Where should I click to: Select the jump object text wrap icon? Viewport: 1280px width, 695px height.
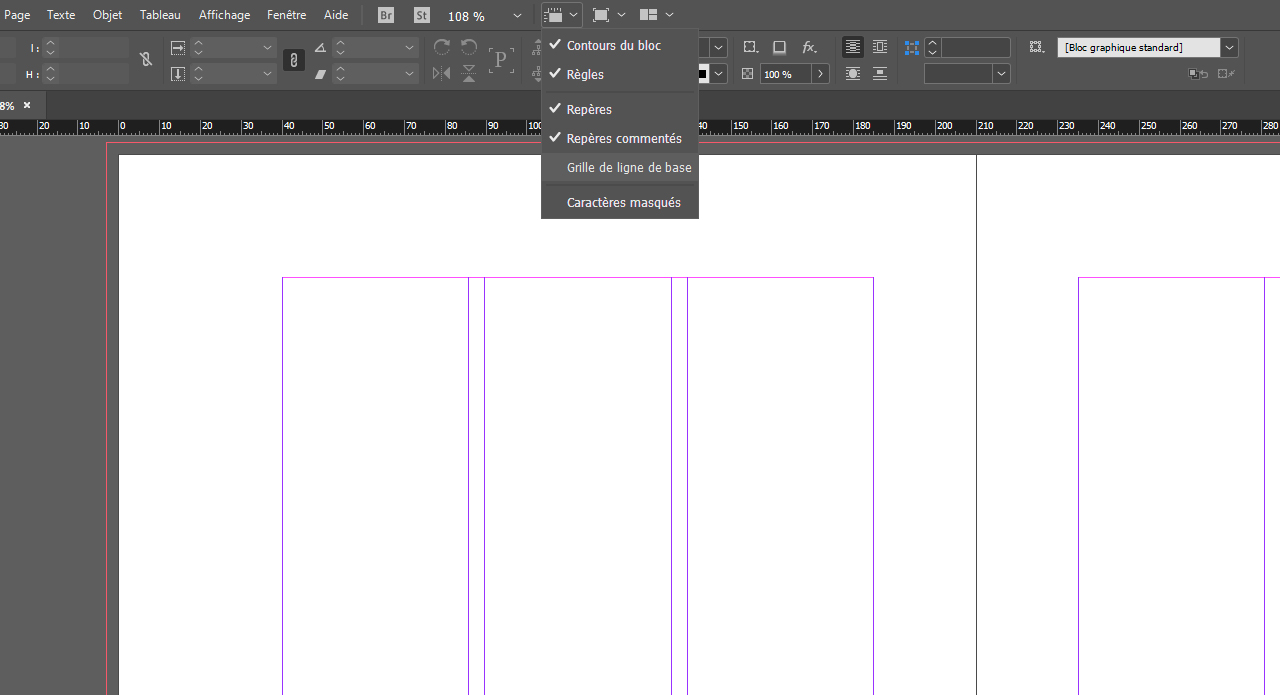click(880, 73)
